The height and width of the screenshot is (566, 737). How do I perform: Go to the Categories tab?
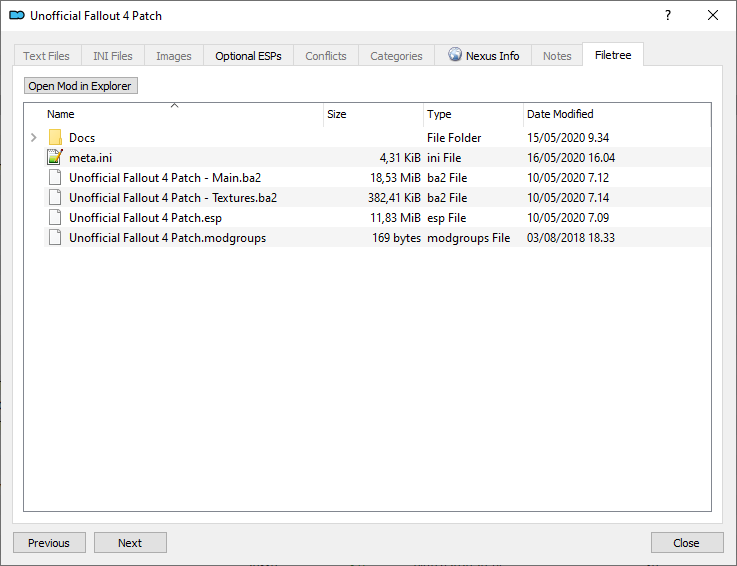[x=396, y=56]
